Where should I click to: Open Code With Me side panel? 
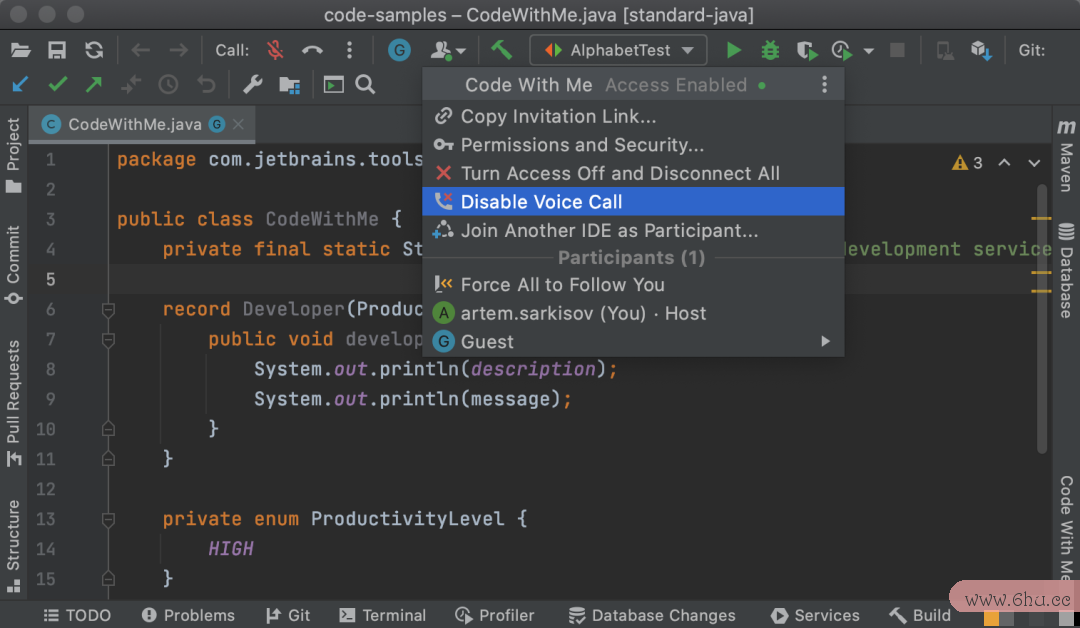click(x=1066, y=529)
